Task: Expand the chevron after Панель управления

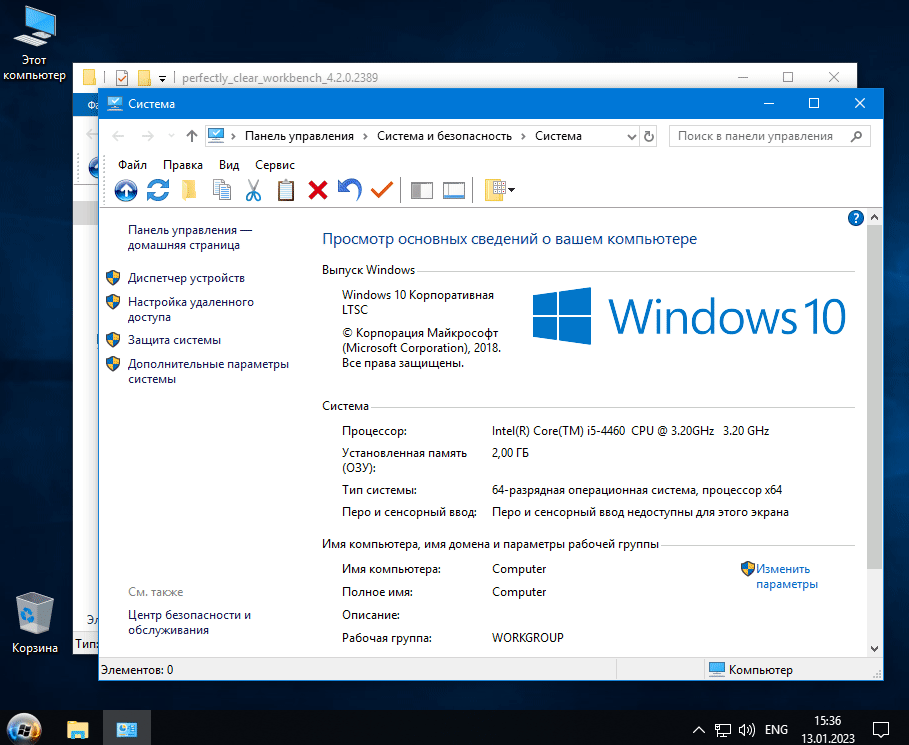Action: [x=365, y=136]
